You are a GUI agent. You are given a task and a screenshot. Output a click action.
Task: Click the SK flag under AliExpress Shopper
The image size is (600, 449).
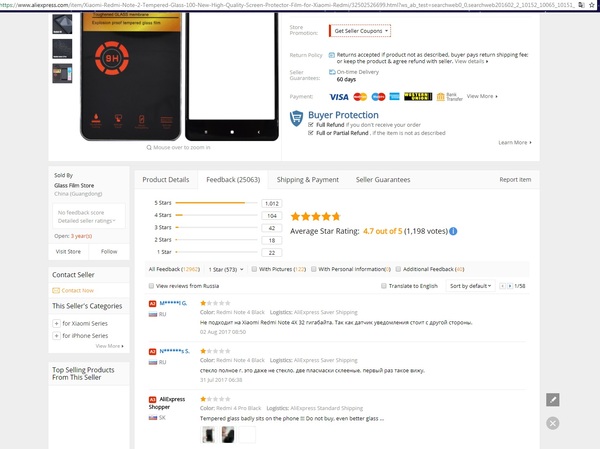(x=153, y=418)
